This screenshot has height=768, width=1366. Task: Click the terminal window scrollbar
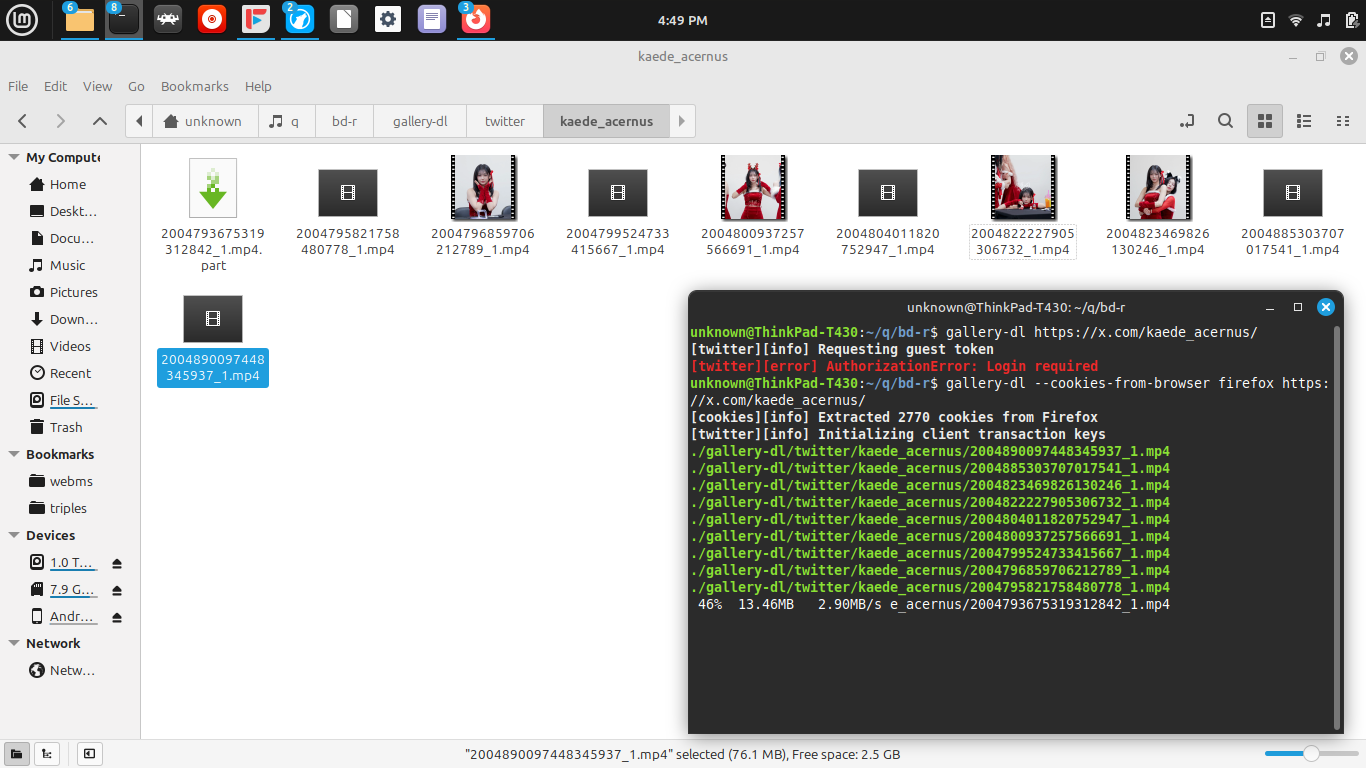(1338, 527)
